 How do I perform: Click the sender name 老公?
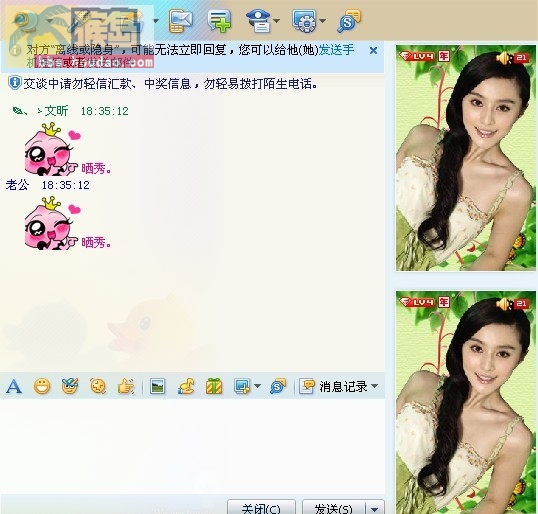pyautogui.click(x=17, y=185)
